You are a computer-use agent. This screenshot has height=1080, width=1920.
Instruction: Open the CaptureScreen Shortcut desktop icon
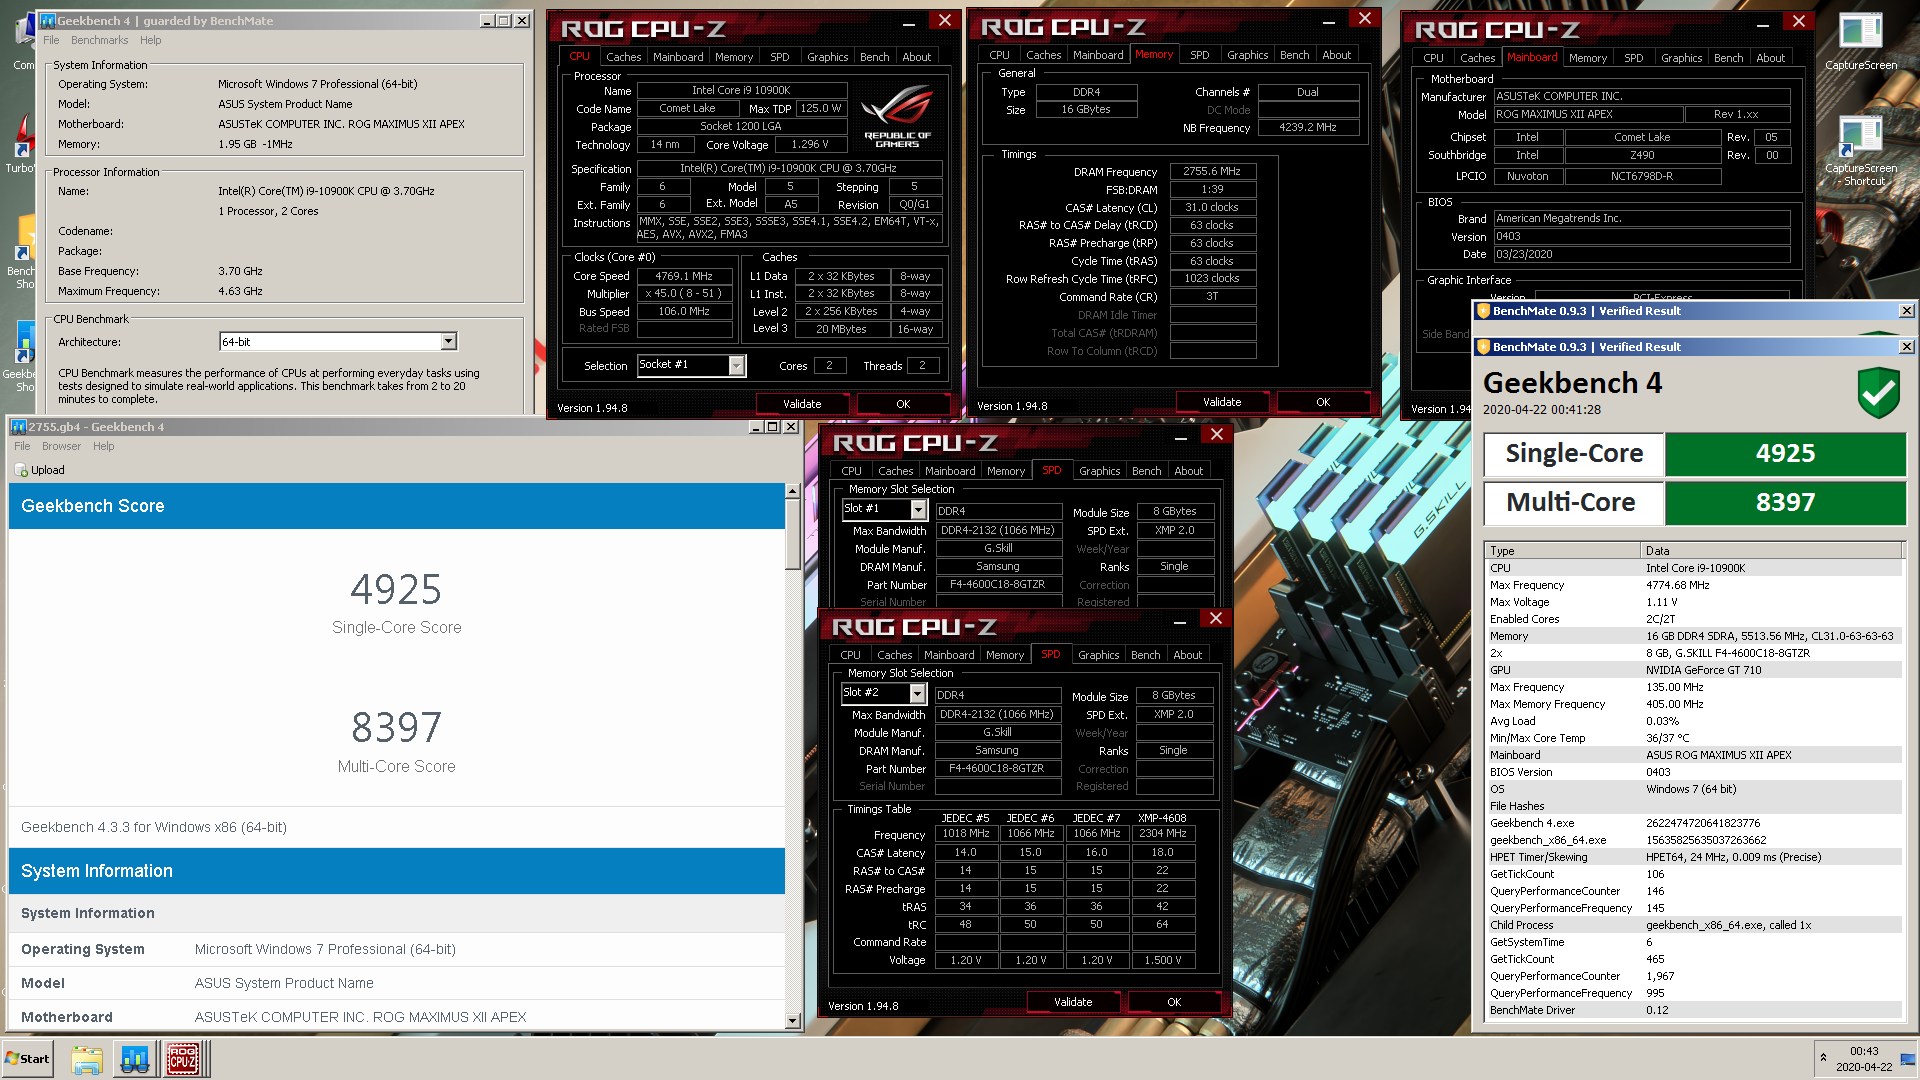[x=1860, y=152]
